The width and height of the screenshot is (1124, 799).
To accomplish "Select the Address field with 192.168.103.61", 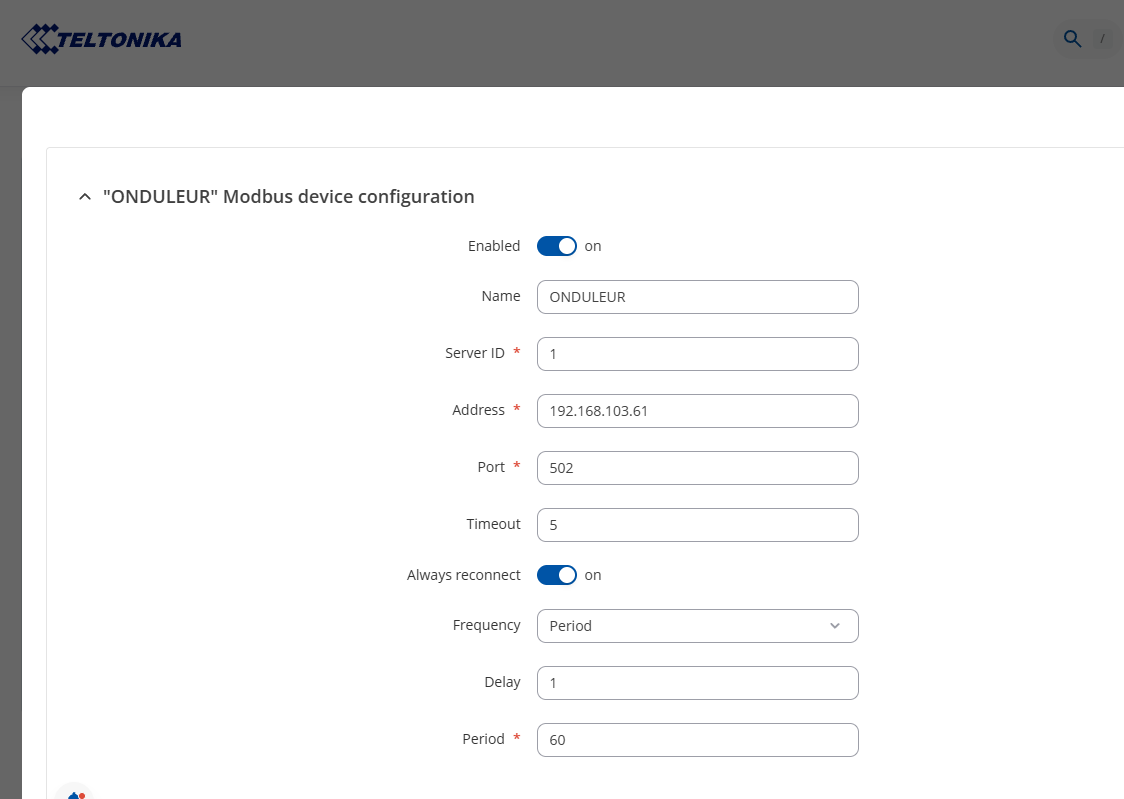I will (697, 411).
